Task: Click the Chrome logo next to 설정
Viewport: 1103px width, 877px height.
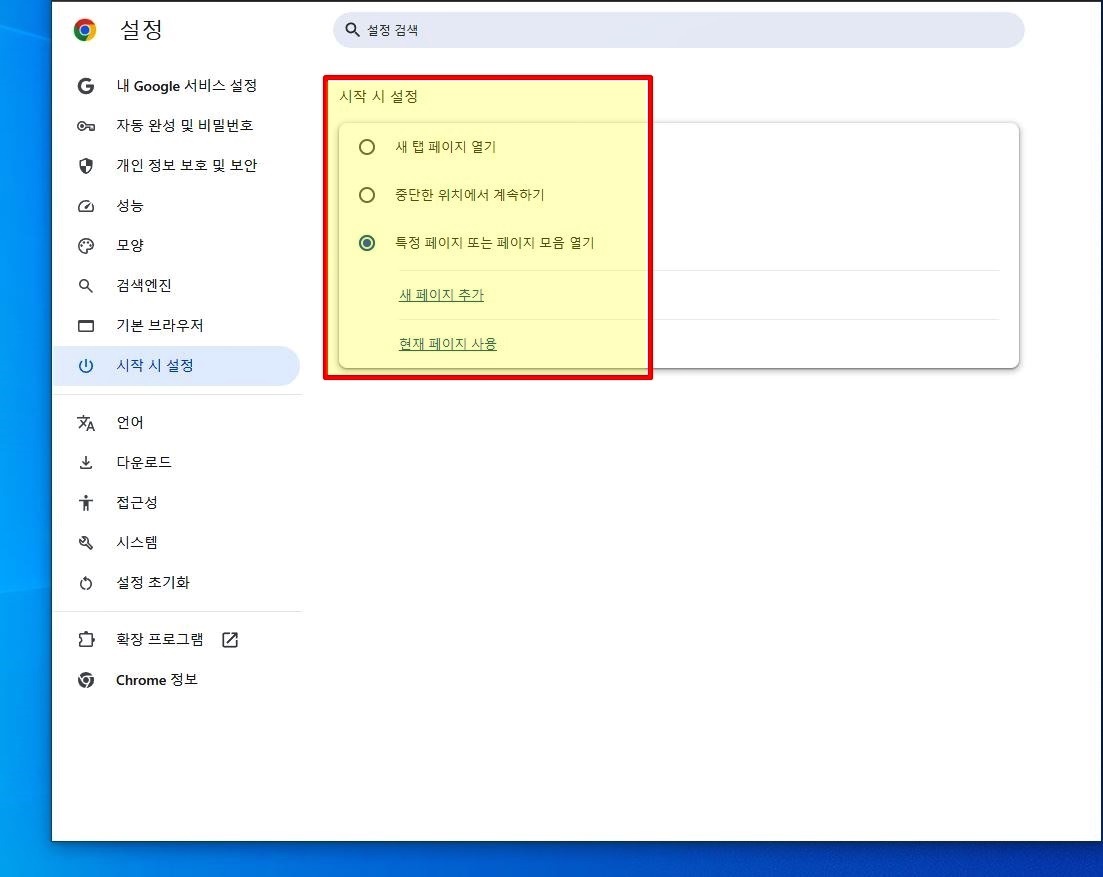Action: (85, 30)
